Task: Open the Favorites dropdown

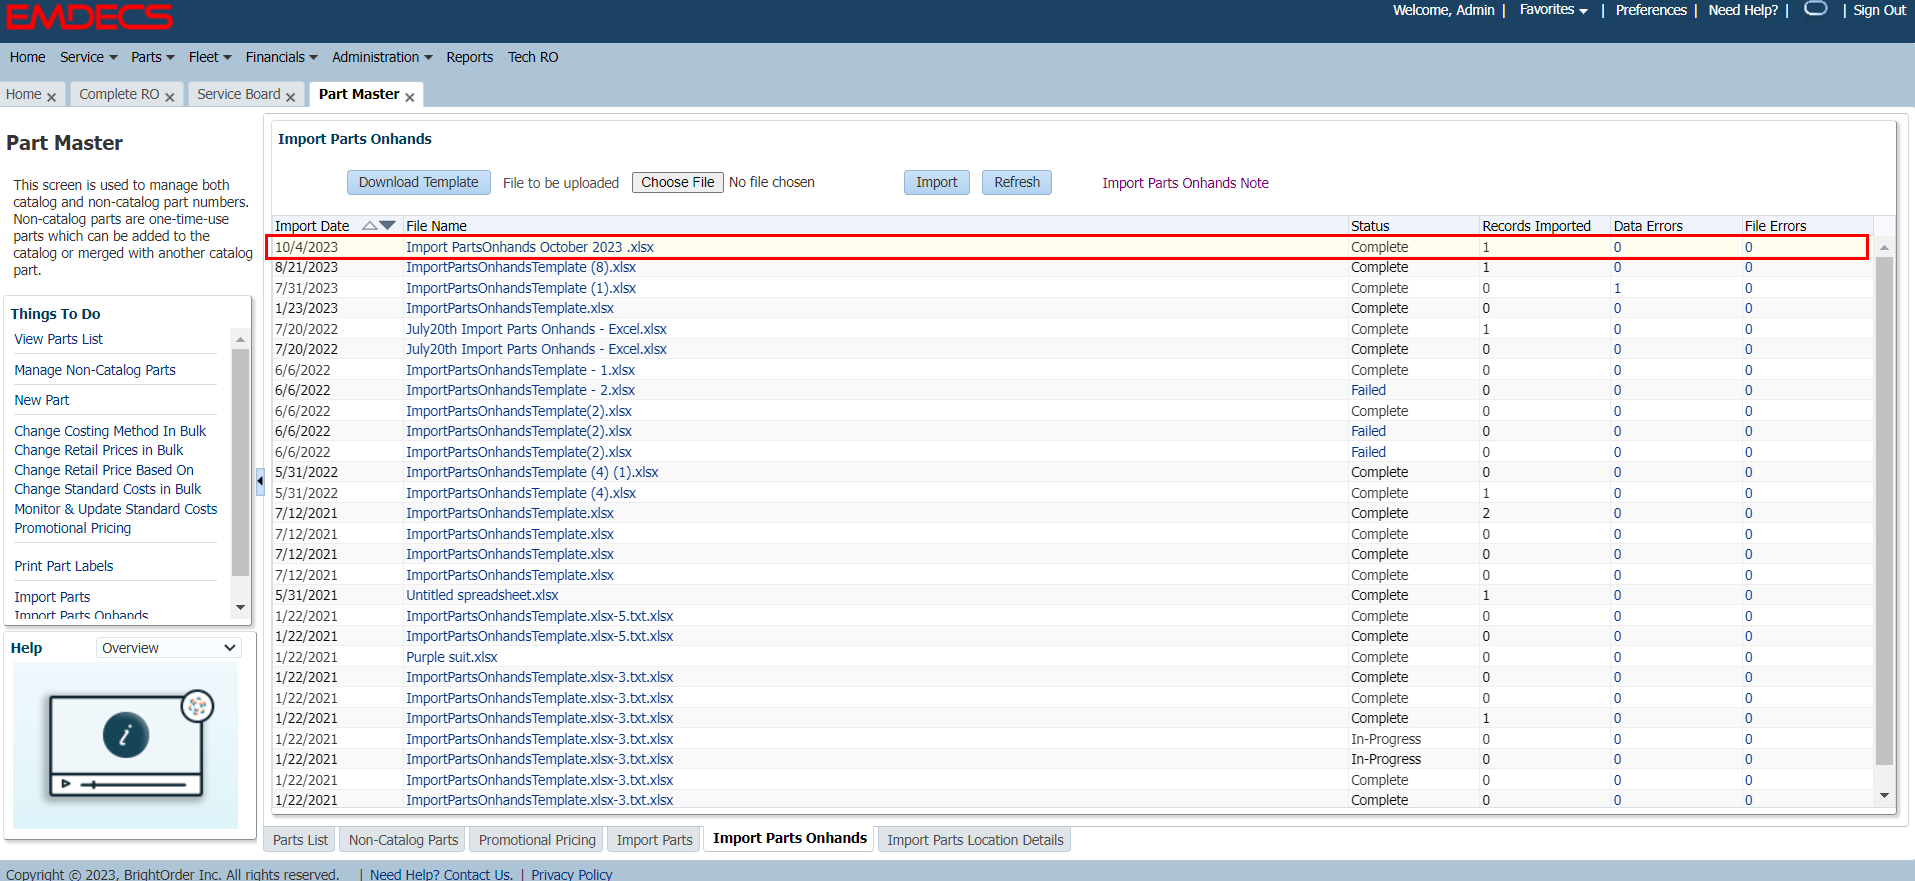Action: tap(1554, 10)
